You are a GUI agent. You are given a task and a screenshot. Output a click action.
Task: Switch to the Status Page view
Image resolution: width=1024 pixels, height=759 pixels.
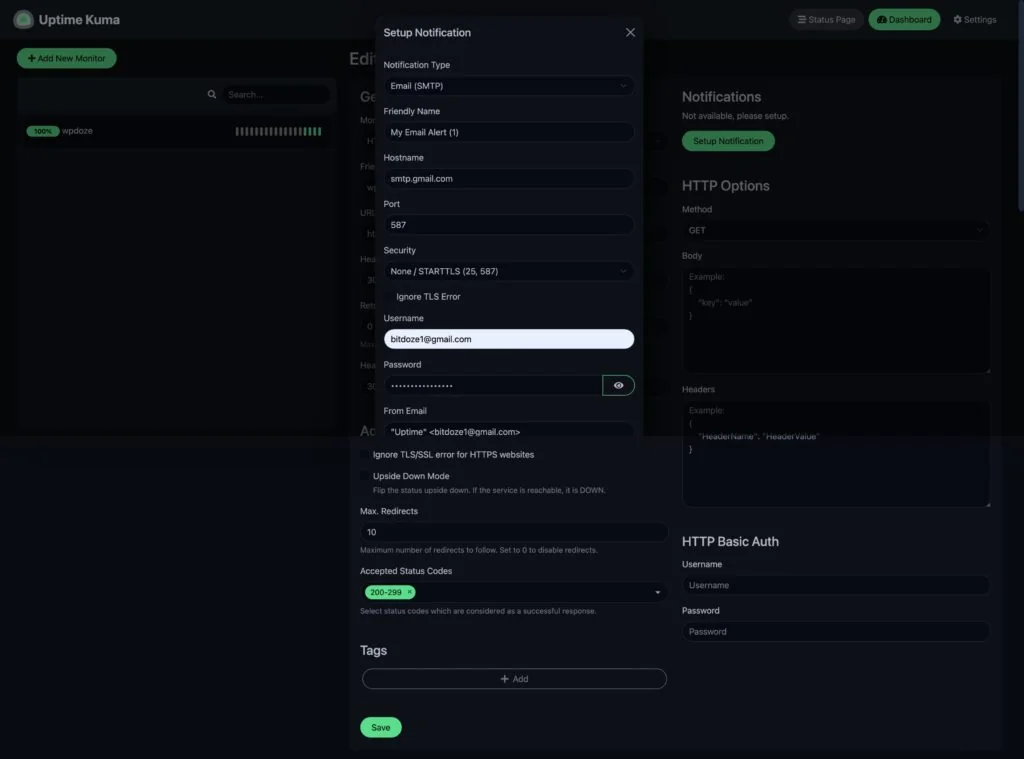click(826, 19)
